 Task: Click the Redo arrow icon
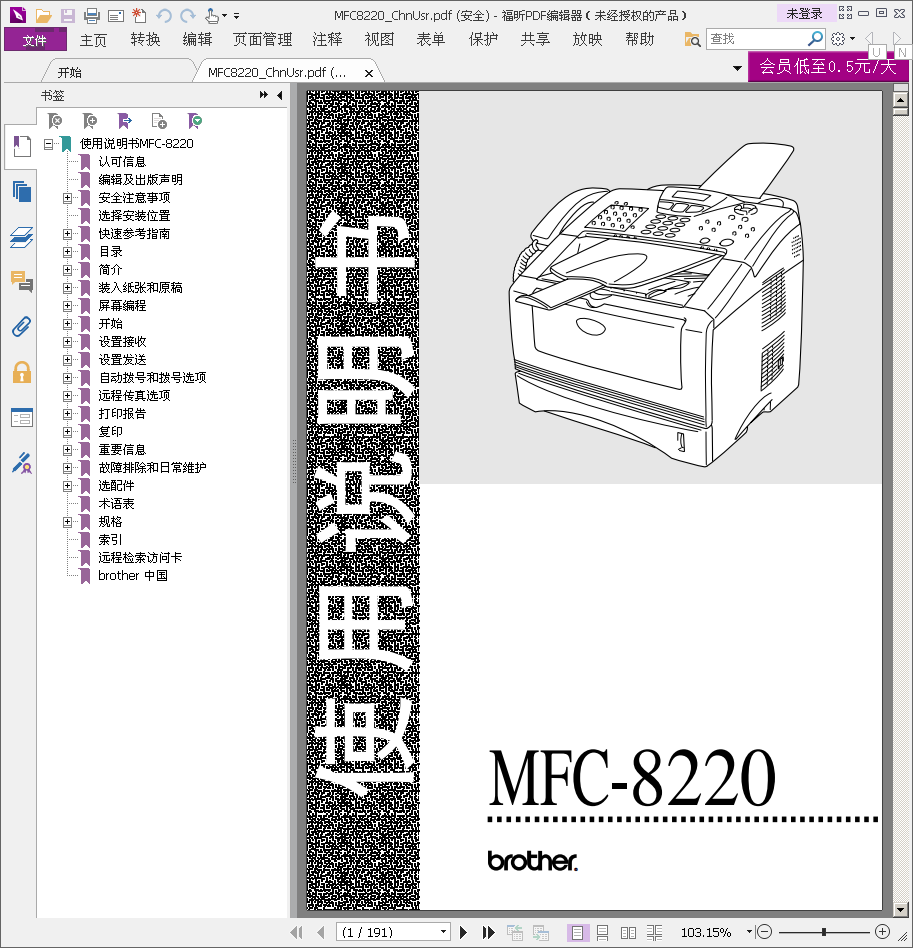(x=188, y=16)
